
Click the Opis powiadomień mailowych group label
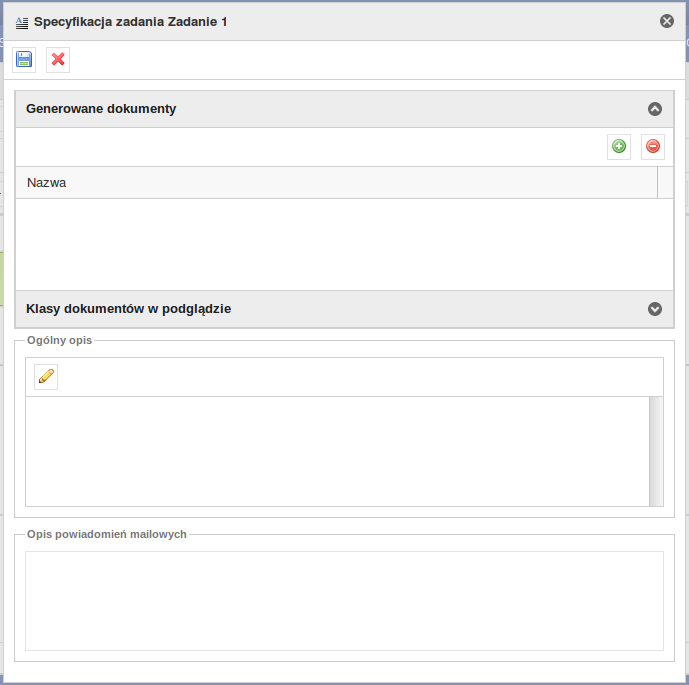pos(107,534)
